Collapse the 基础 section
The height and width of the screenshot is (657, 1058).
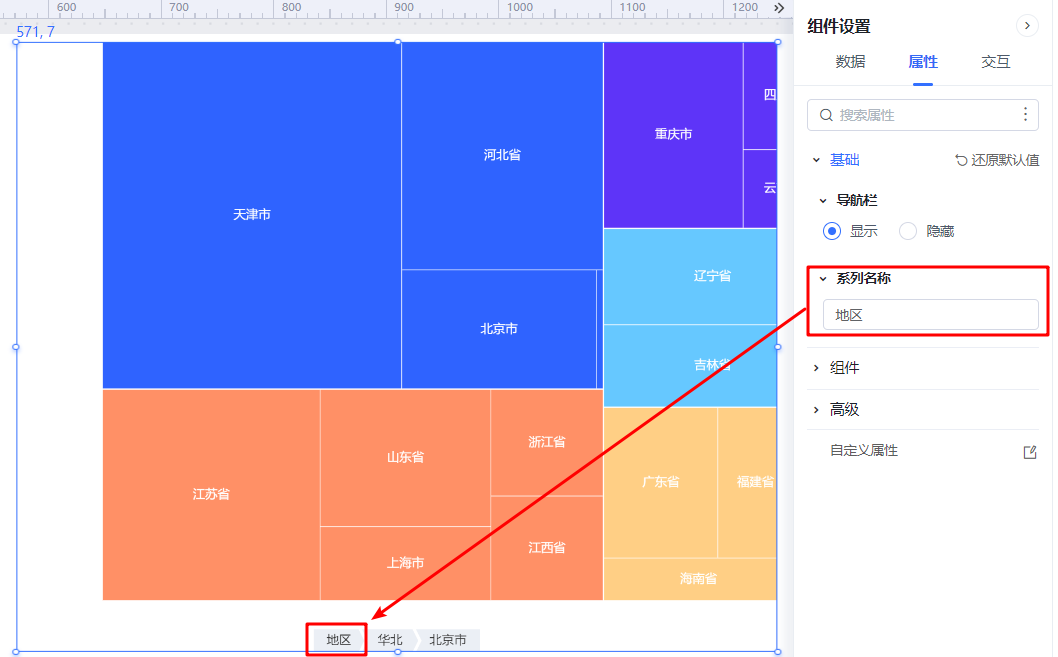click(816, 161)
